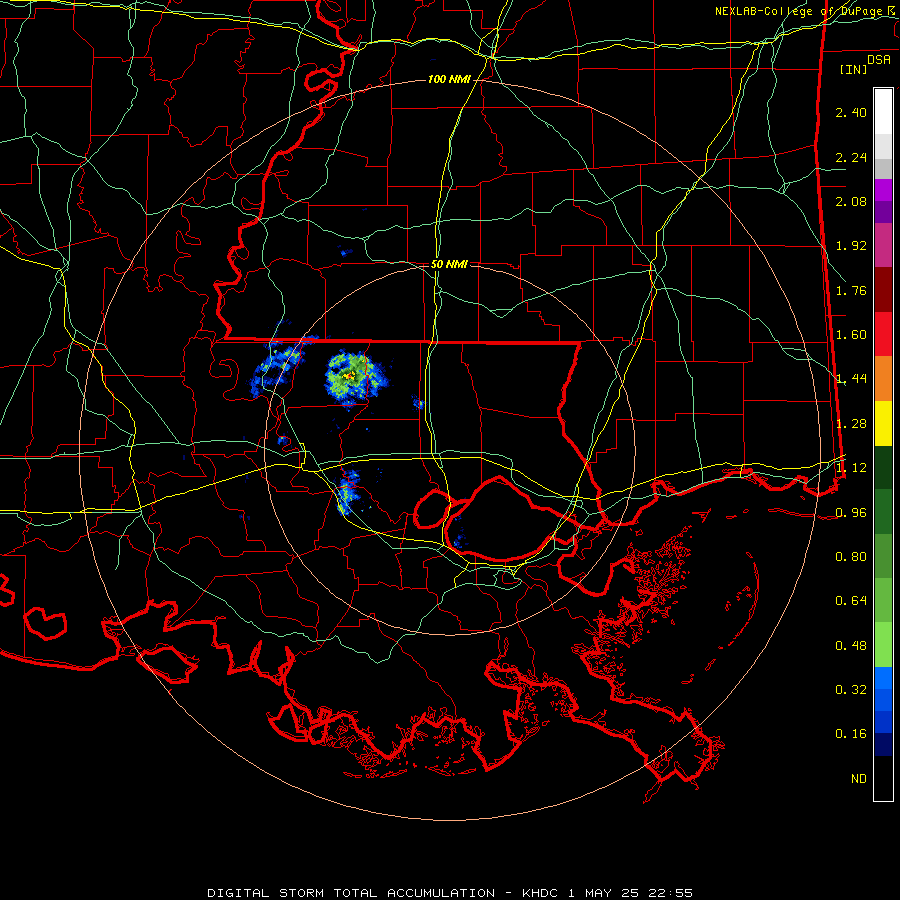Pick the yellow legend swatch
This screenshot has height=900, width=900.
click(883, 424)
